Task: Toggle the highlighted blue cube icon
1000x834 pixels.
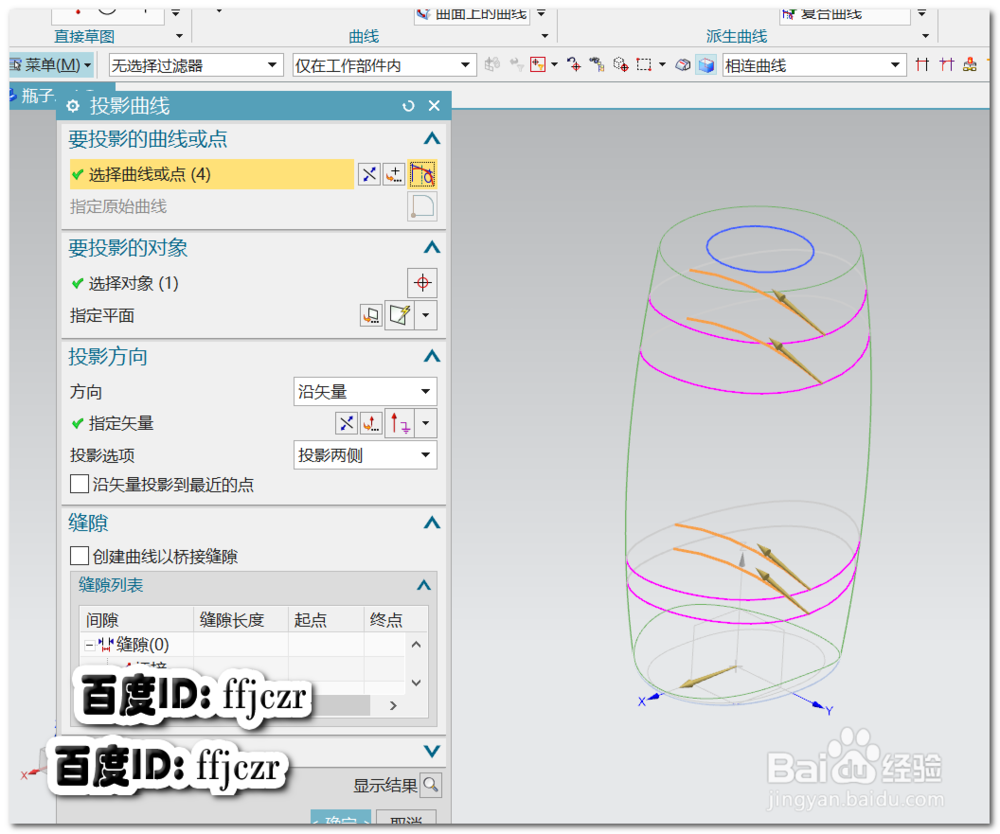Action: (x=706, y=64)
